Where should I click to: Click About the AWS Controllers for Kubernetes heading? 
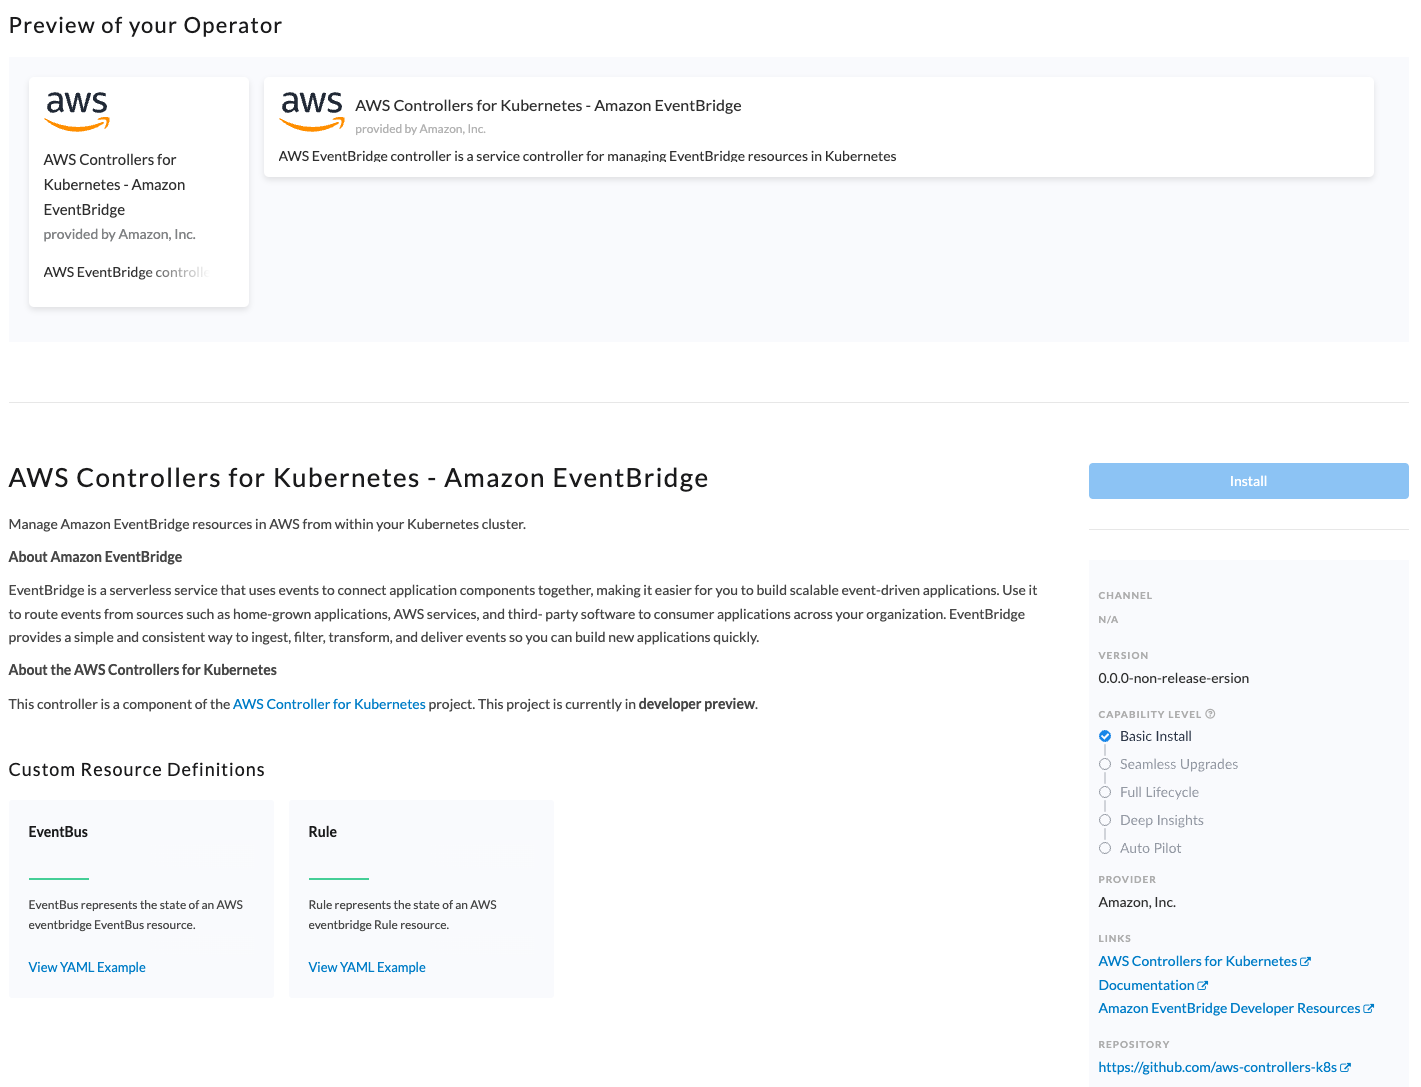pyautogui.click(x=143, y=670)
